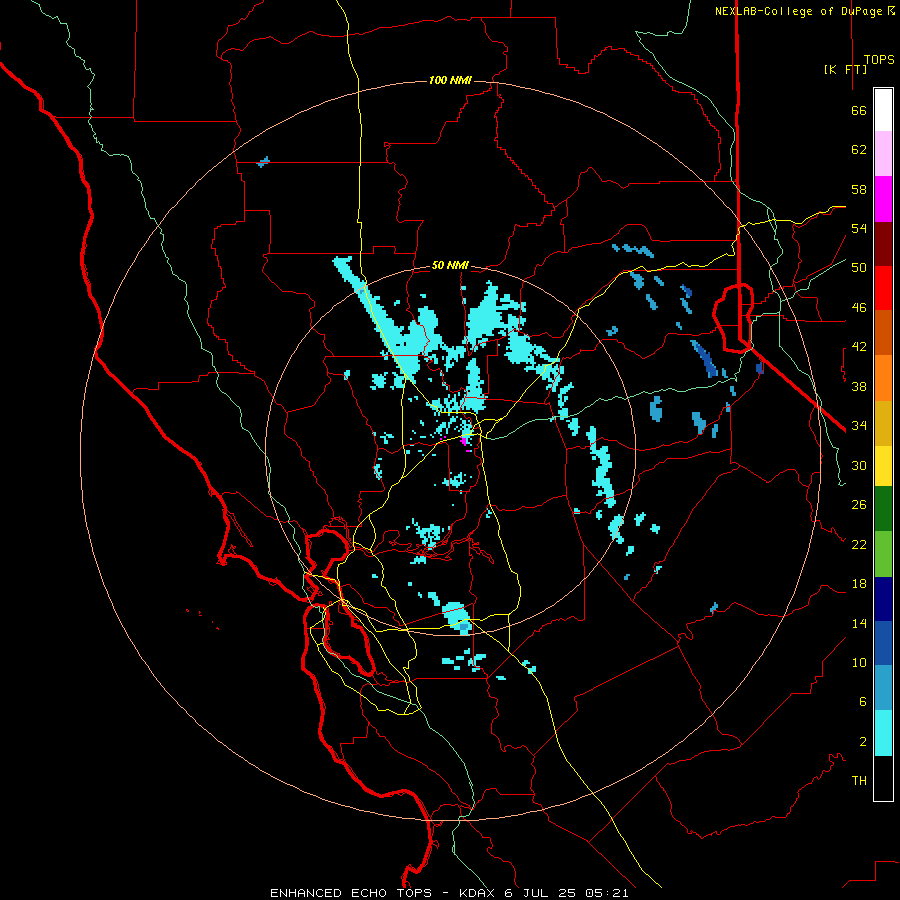
Task: Click the 22 value on the legend
Action: pyautogui.click(x=859, y=544)
